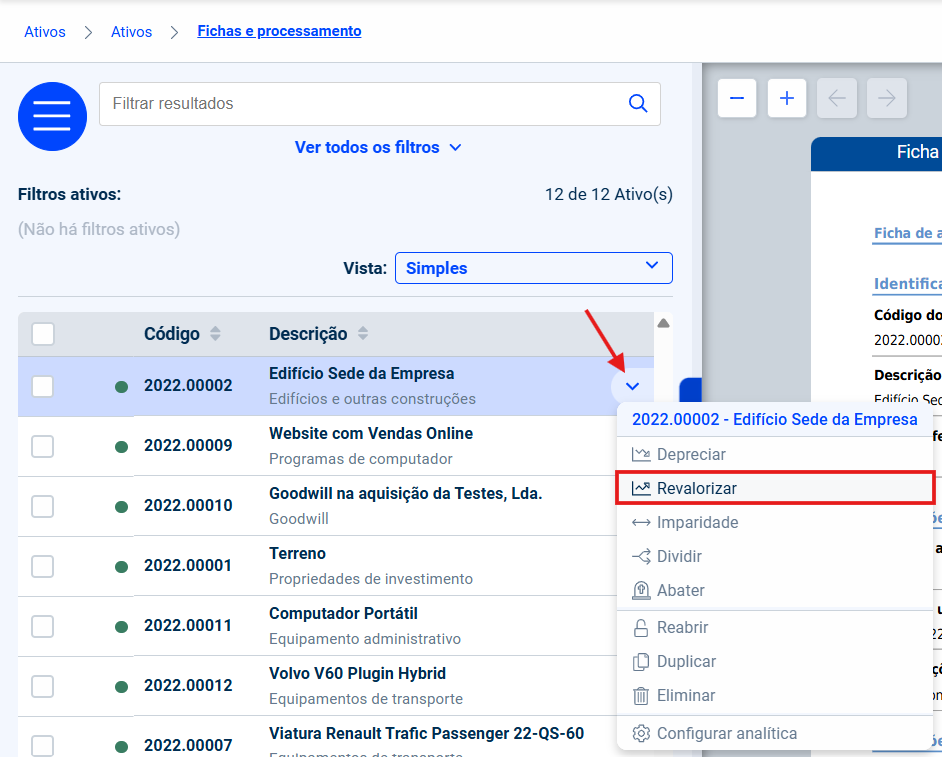Click green status dot of 2022.00002
The height and width of the screenshot is (757, 942).
tap(121, 386)
